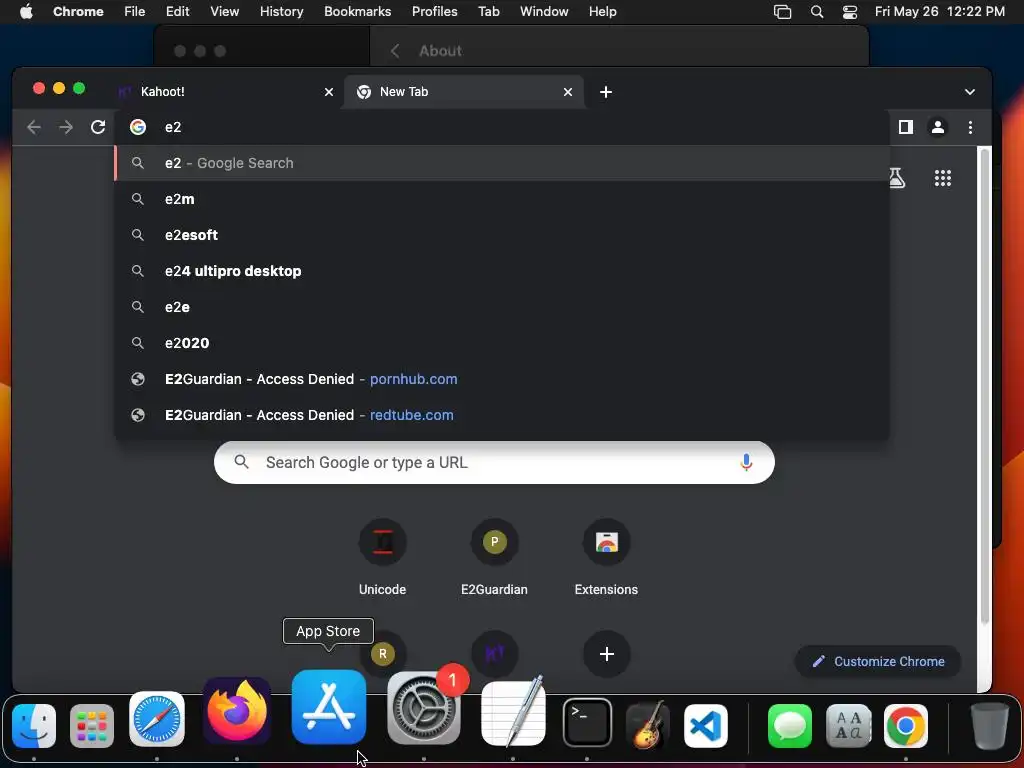Open the History menu
The height and width of the screenshot is (768, 1024).
[281, 12]
